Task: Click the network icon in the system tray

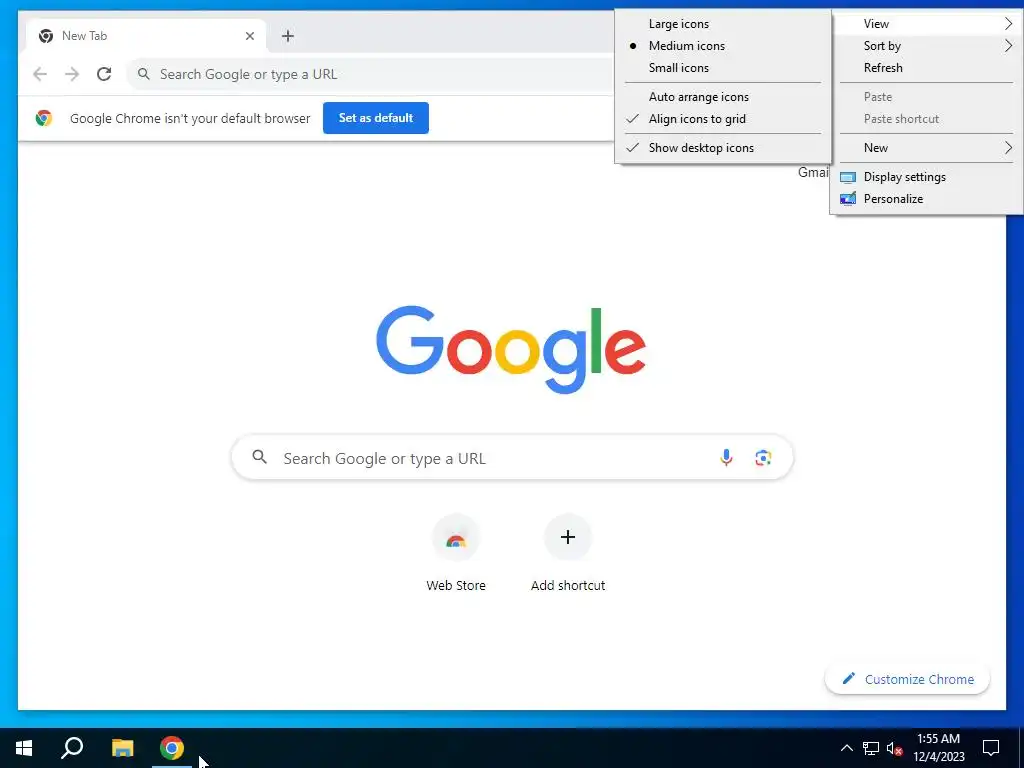Action: click(x=871, y=748)
